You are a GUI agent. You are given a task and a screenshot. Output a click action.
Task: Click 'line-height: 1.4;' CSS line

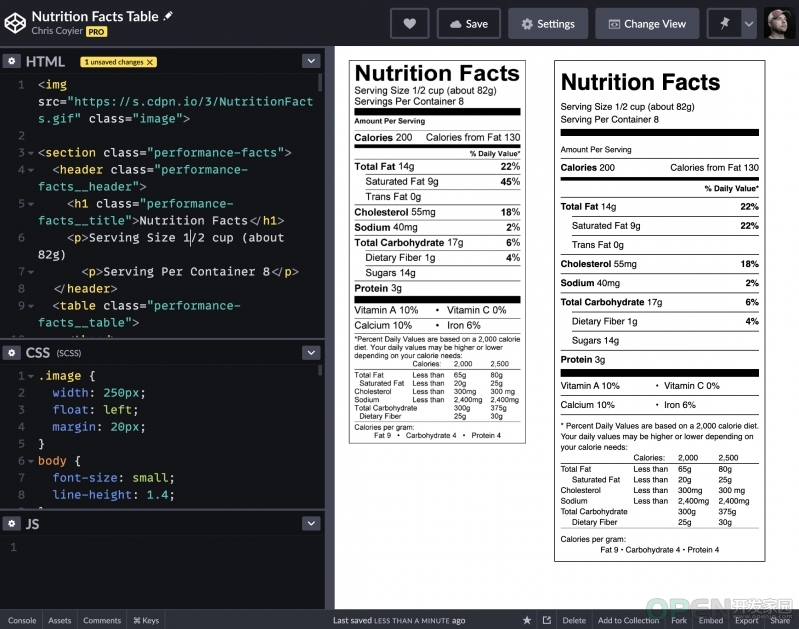(113, 495)
